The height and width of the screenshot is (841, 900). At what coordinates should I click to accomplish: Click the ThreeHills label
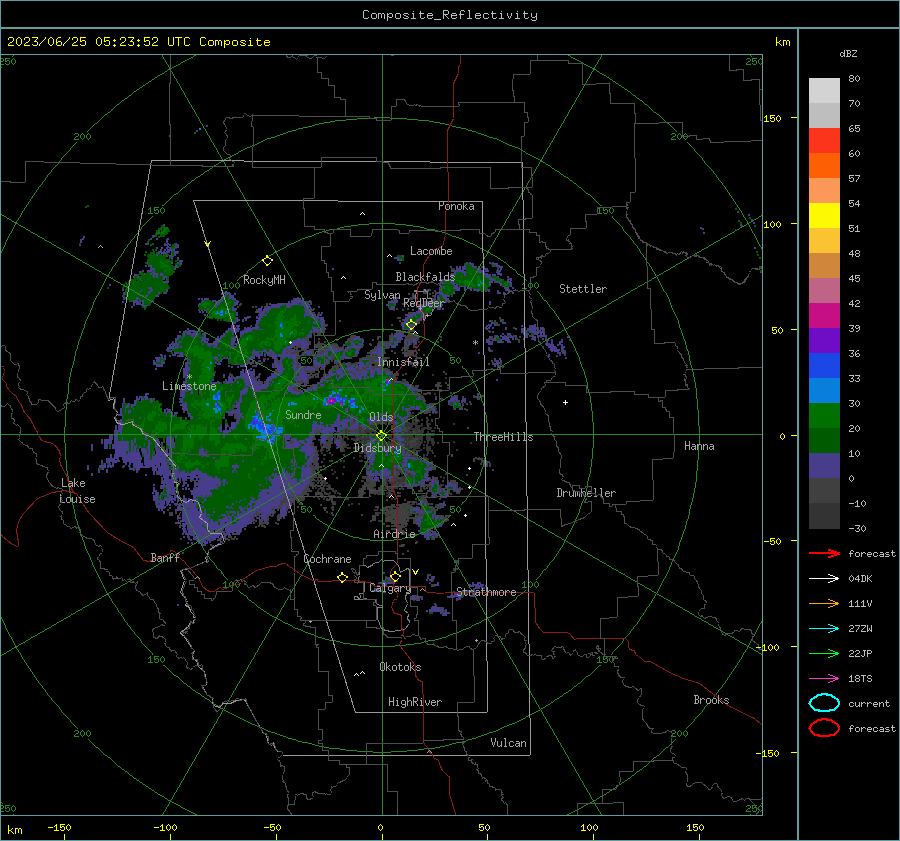[x=503, y=437]
